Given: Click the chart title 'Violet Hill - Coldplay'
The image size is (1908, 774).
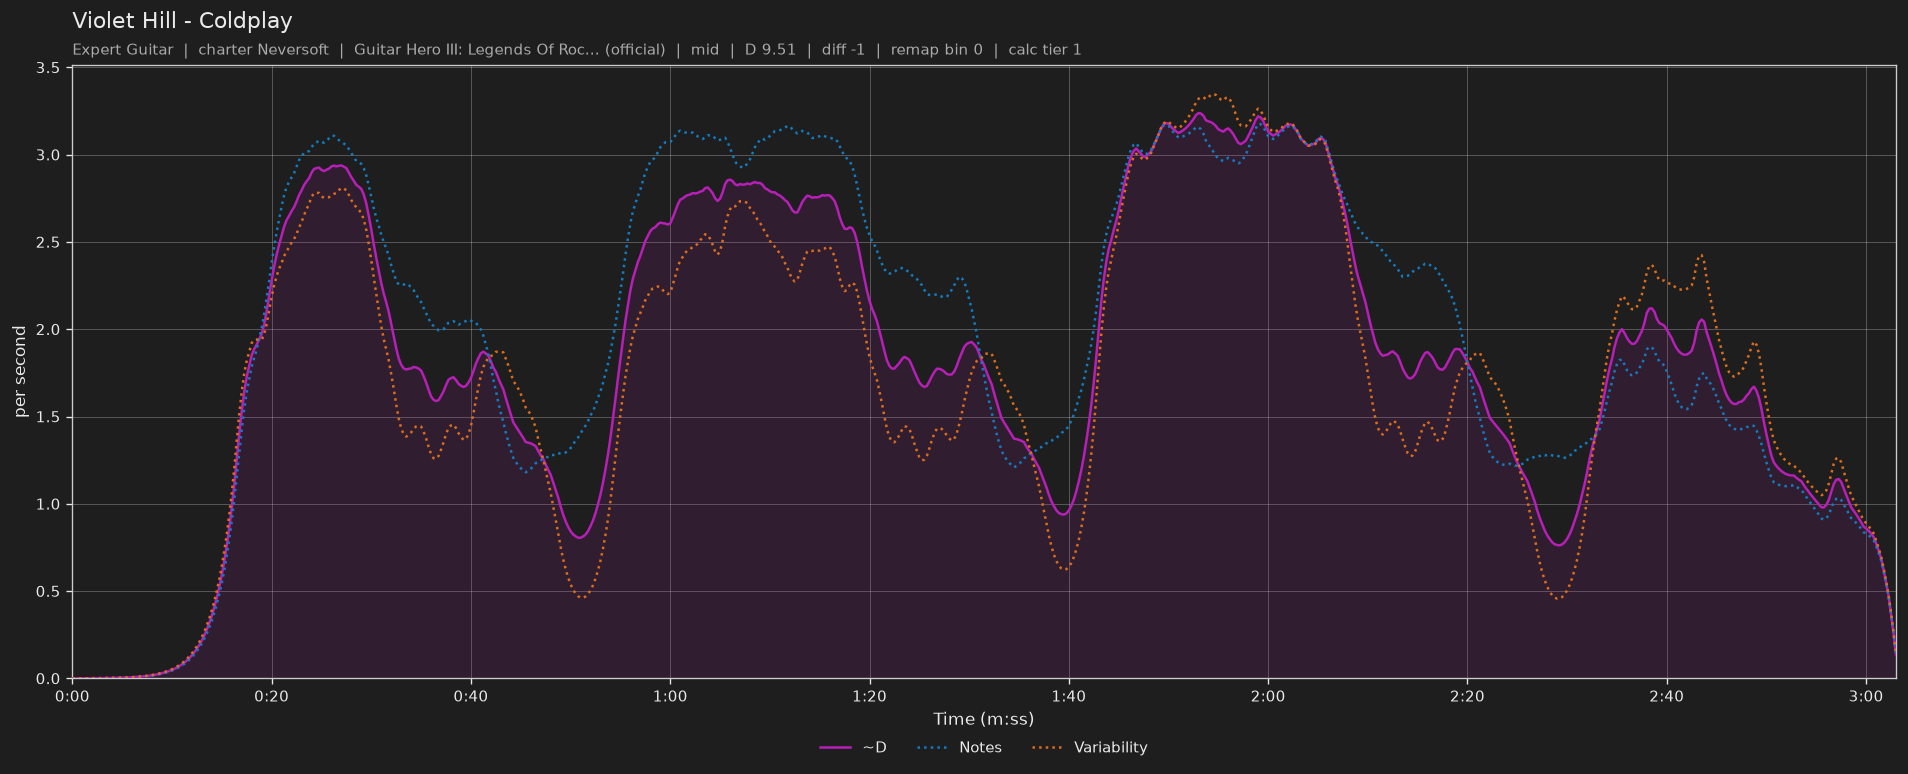Looking at the screenshot, I should pyautogui.click(x=182, y=21).
